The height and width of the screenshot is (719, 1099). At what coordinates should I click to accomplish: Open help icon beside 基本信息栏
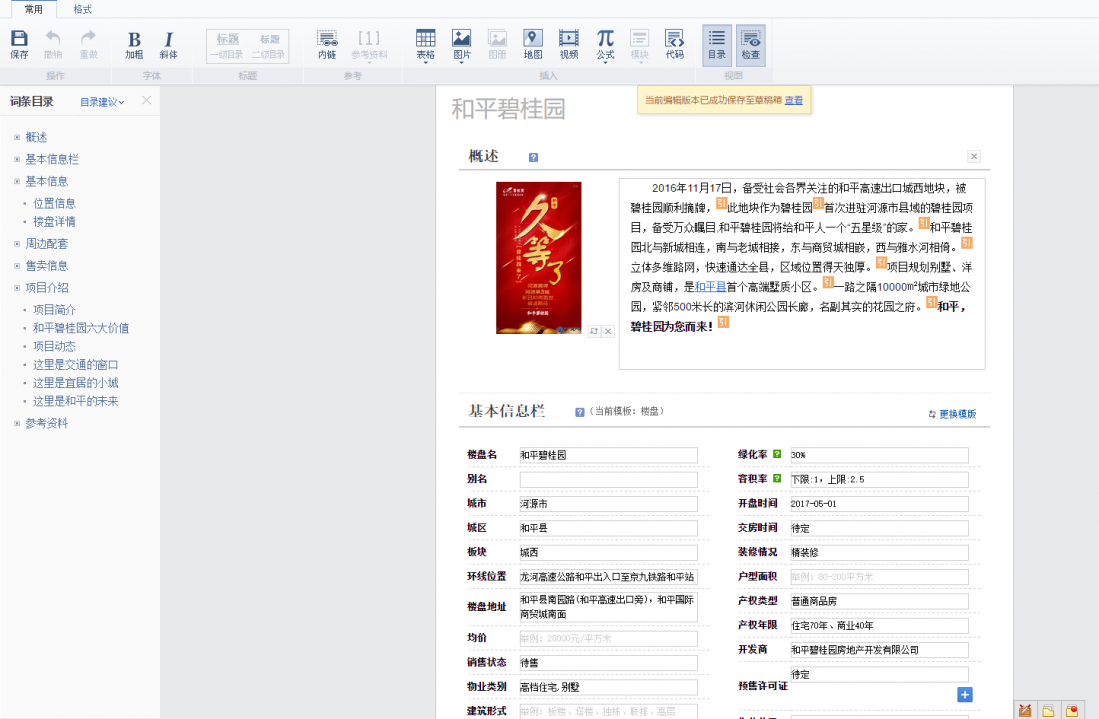[579, 412]
